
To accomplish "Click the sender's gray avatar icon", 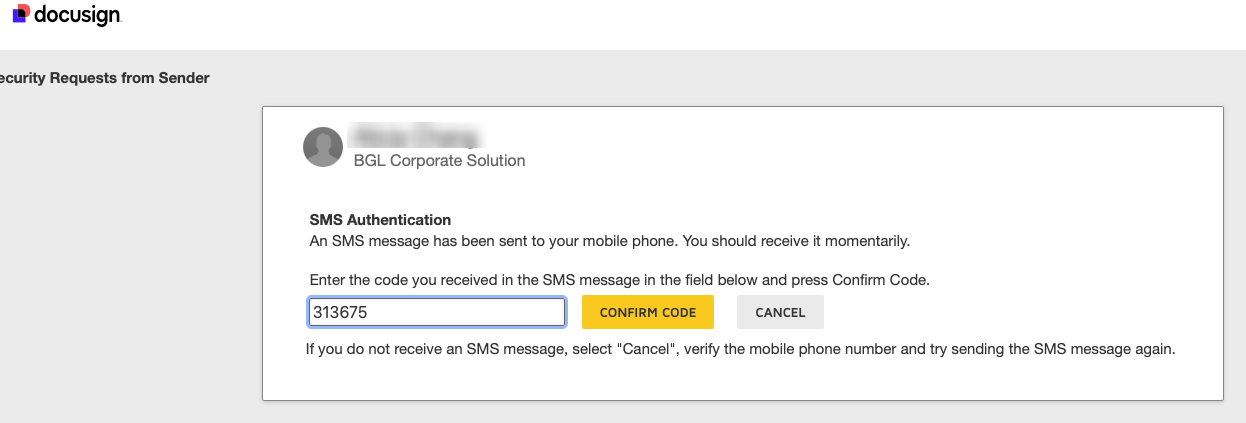I will click(323, 147).
